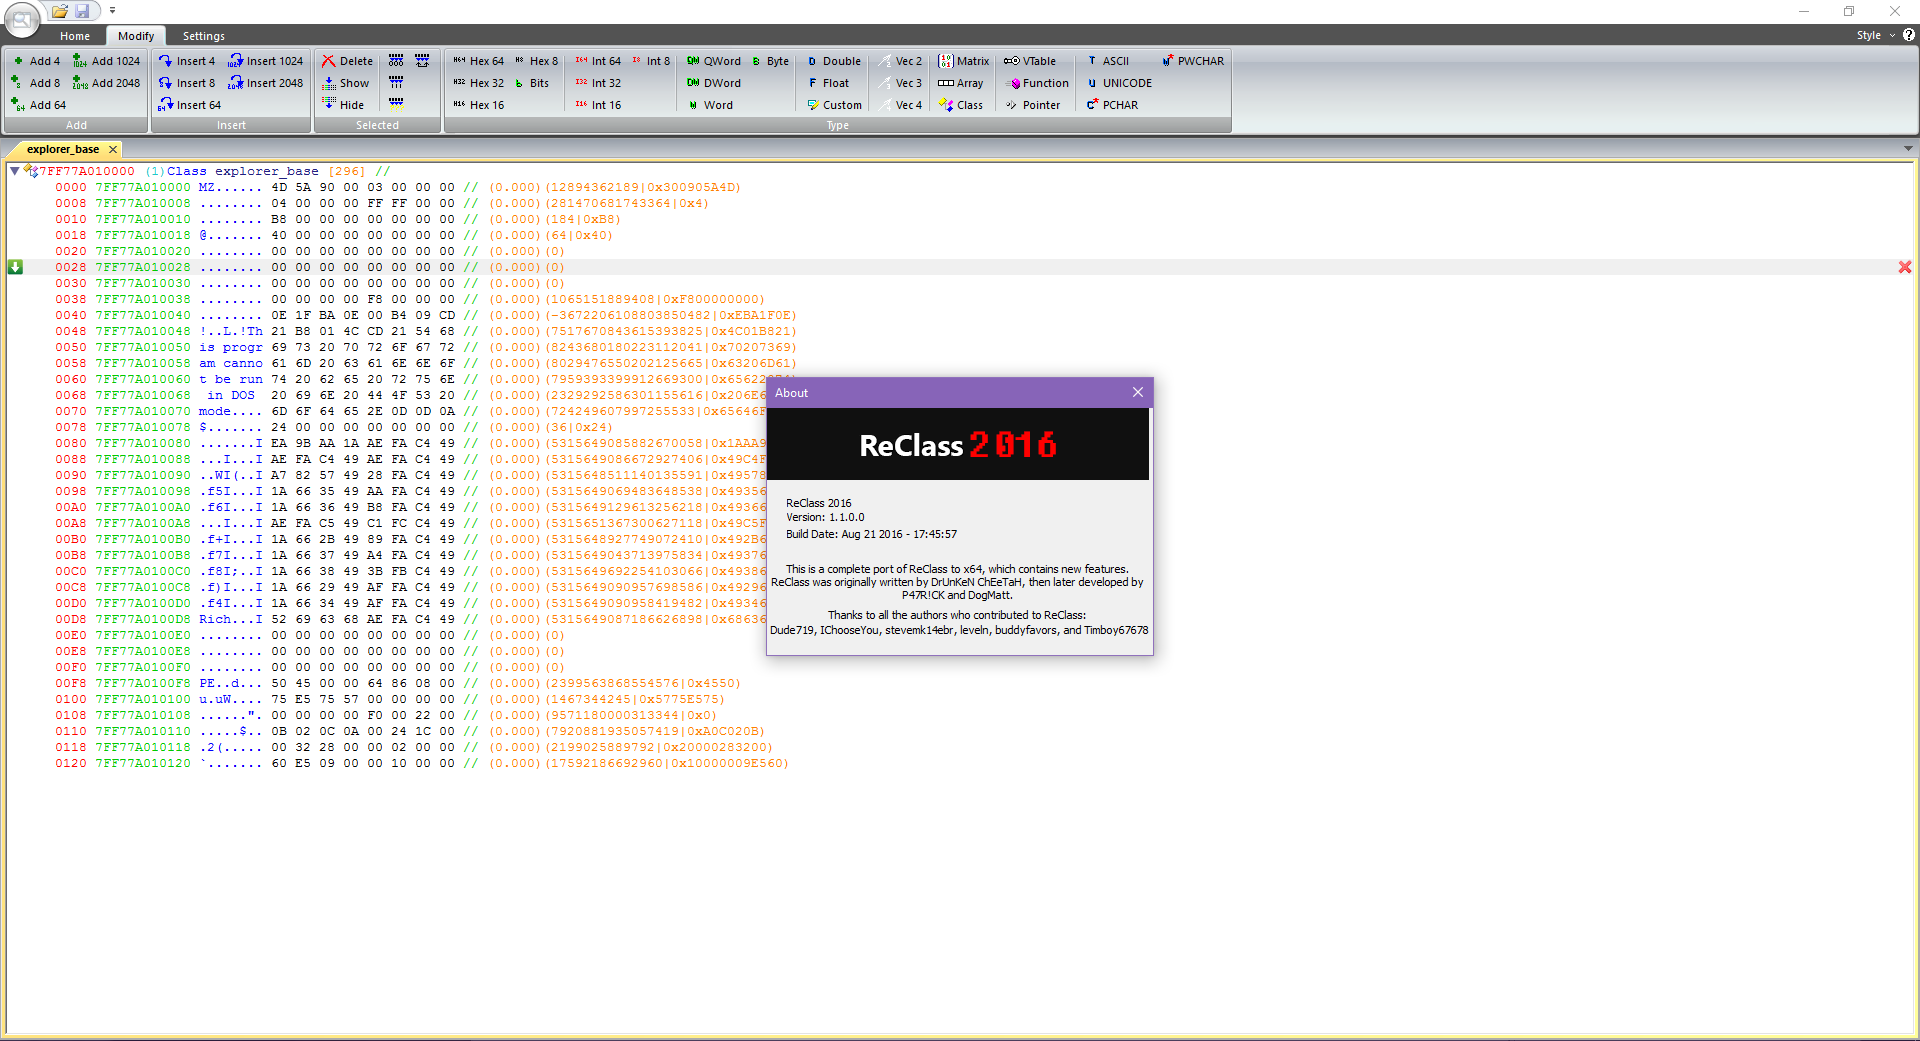The image size is (1920, 1041).
Task: Apply Pointer type
Action: click(1032, 105)
